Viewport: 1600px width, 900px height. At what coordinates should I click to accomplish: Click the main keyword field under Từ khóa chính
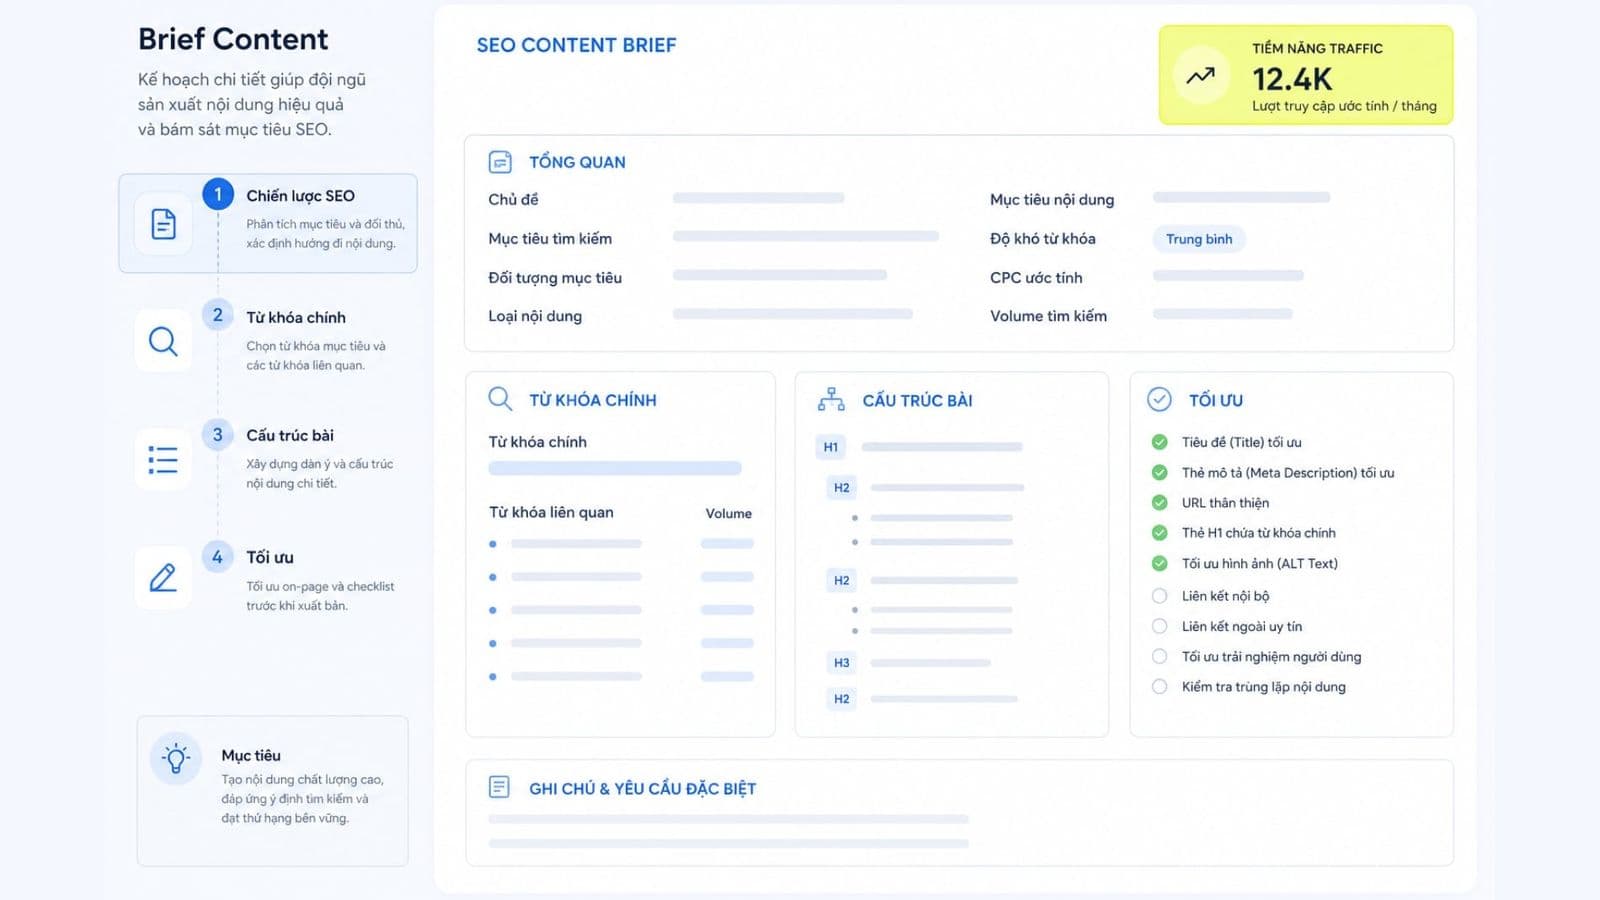(615, 468)
